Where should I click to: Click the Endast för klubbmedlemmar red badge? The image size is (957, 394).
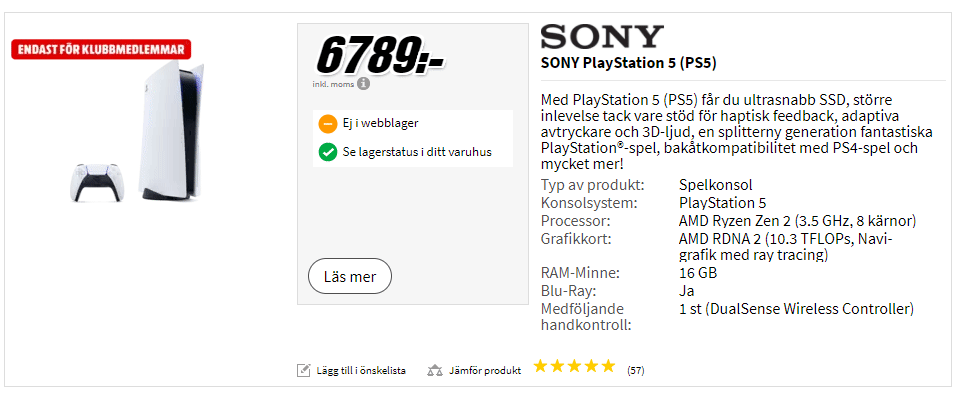coord(101,49)
